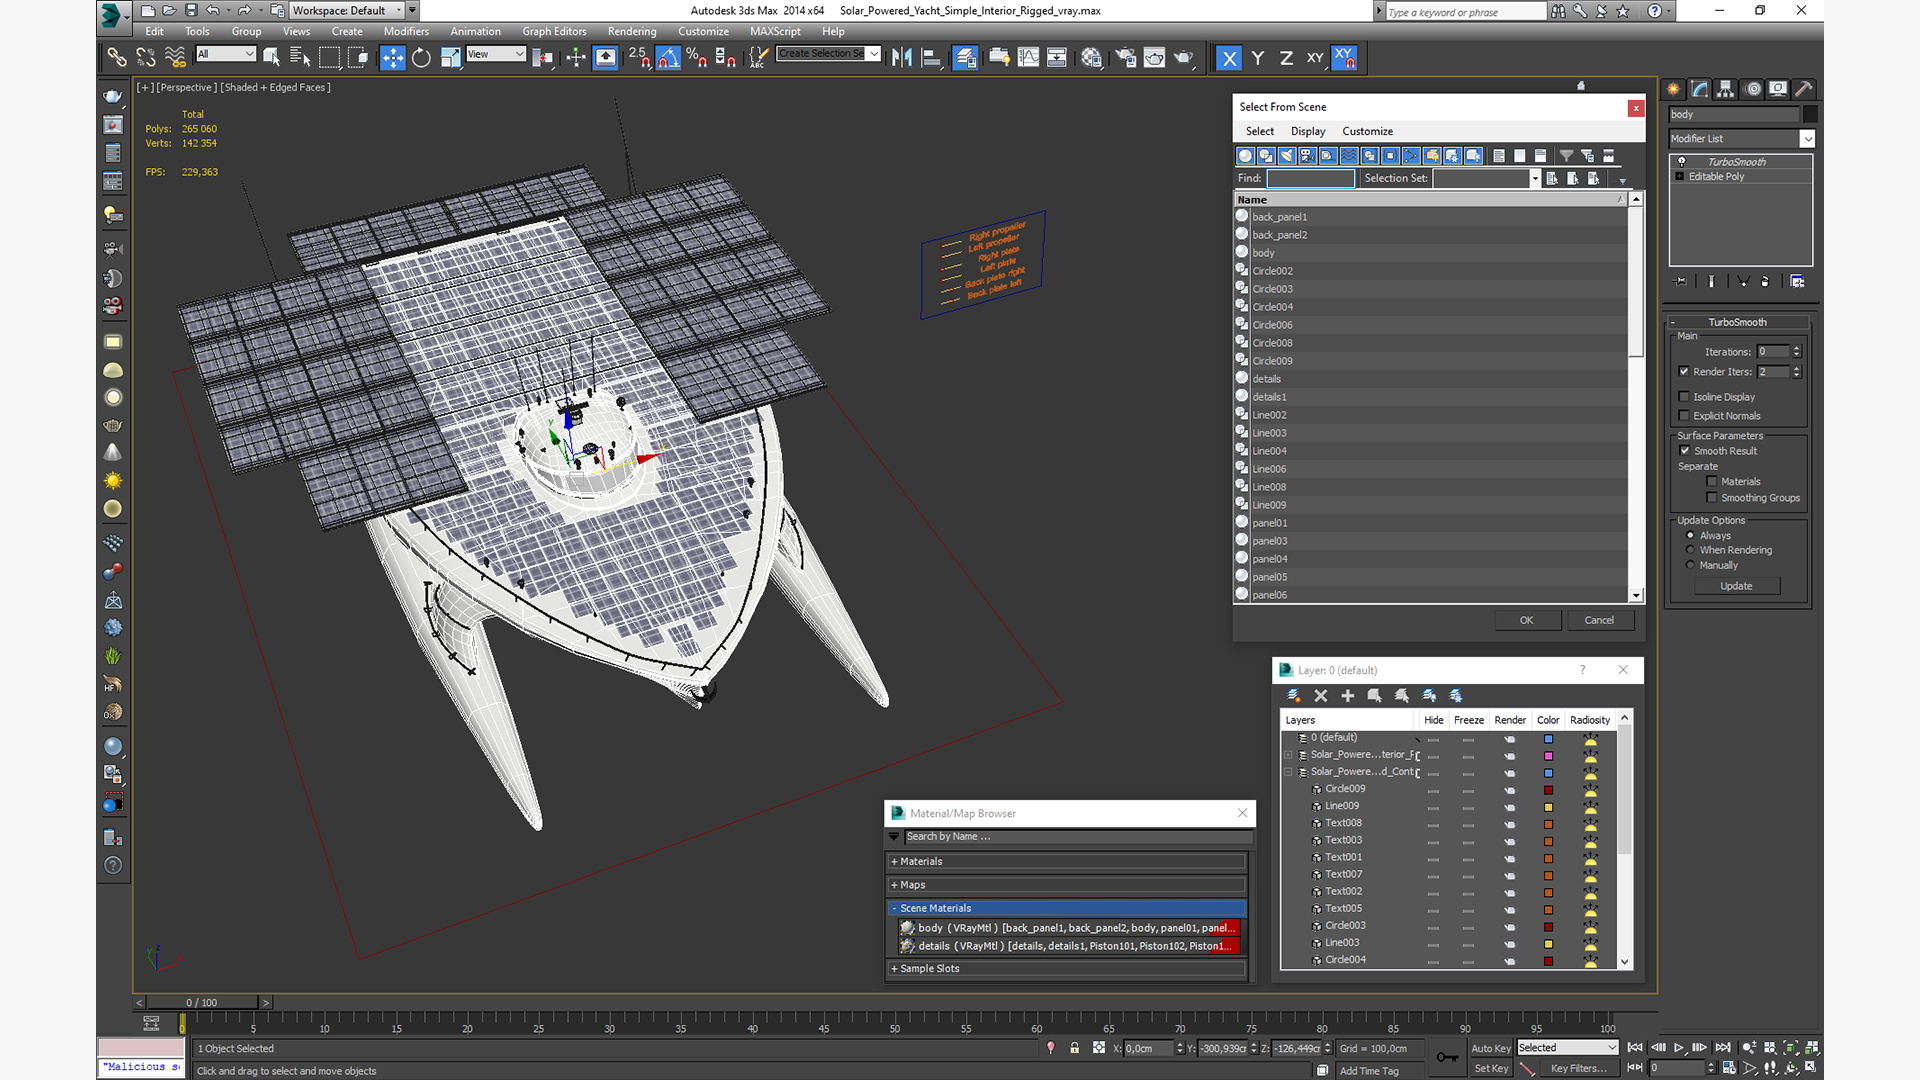Open the Render Setup icon
The image size is (1920, 1080).
(1126, 58)
